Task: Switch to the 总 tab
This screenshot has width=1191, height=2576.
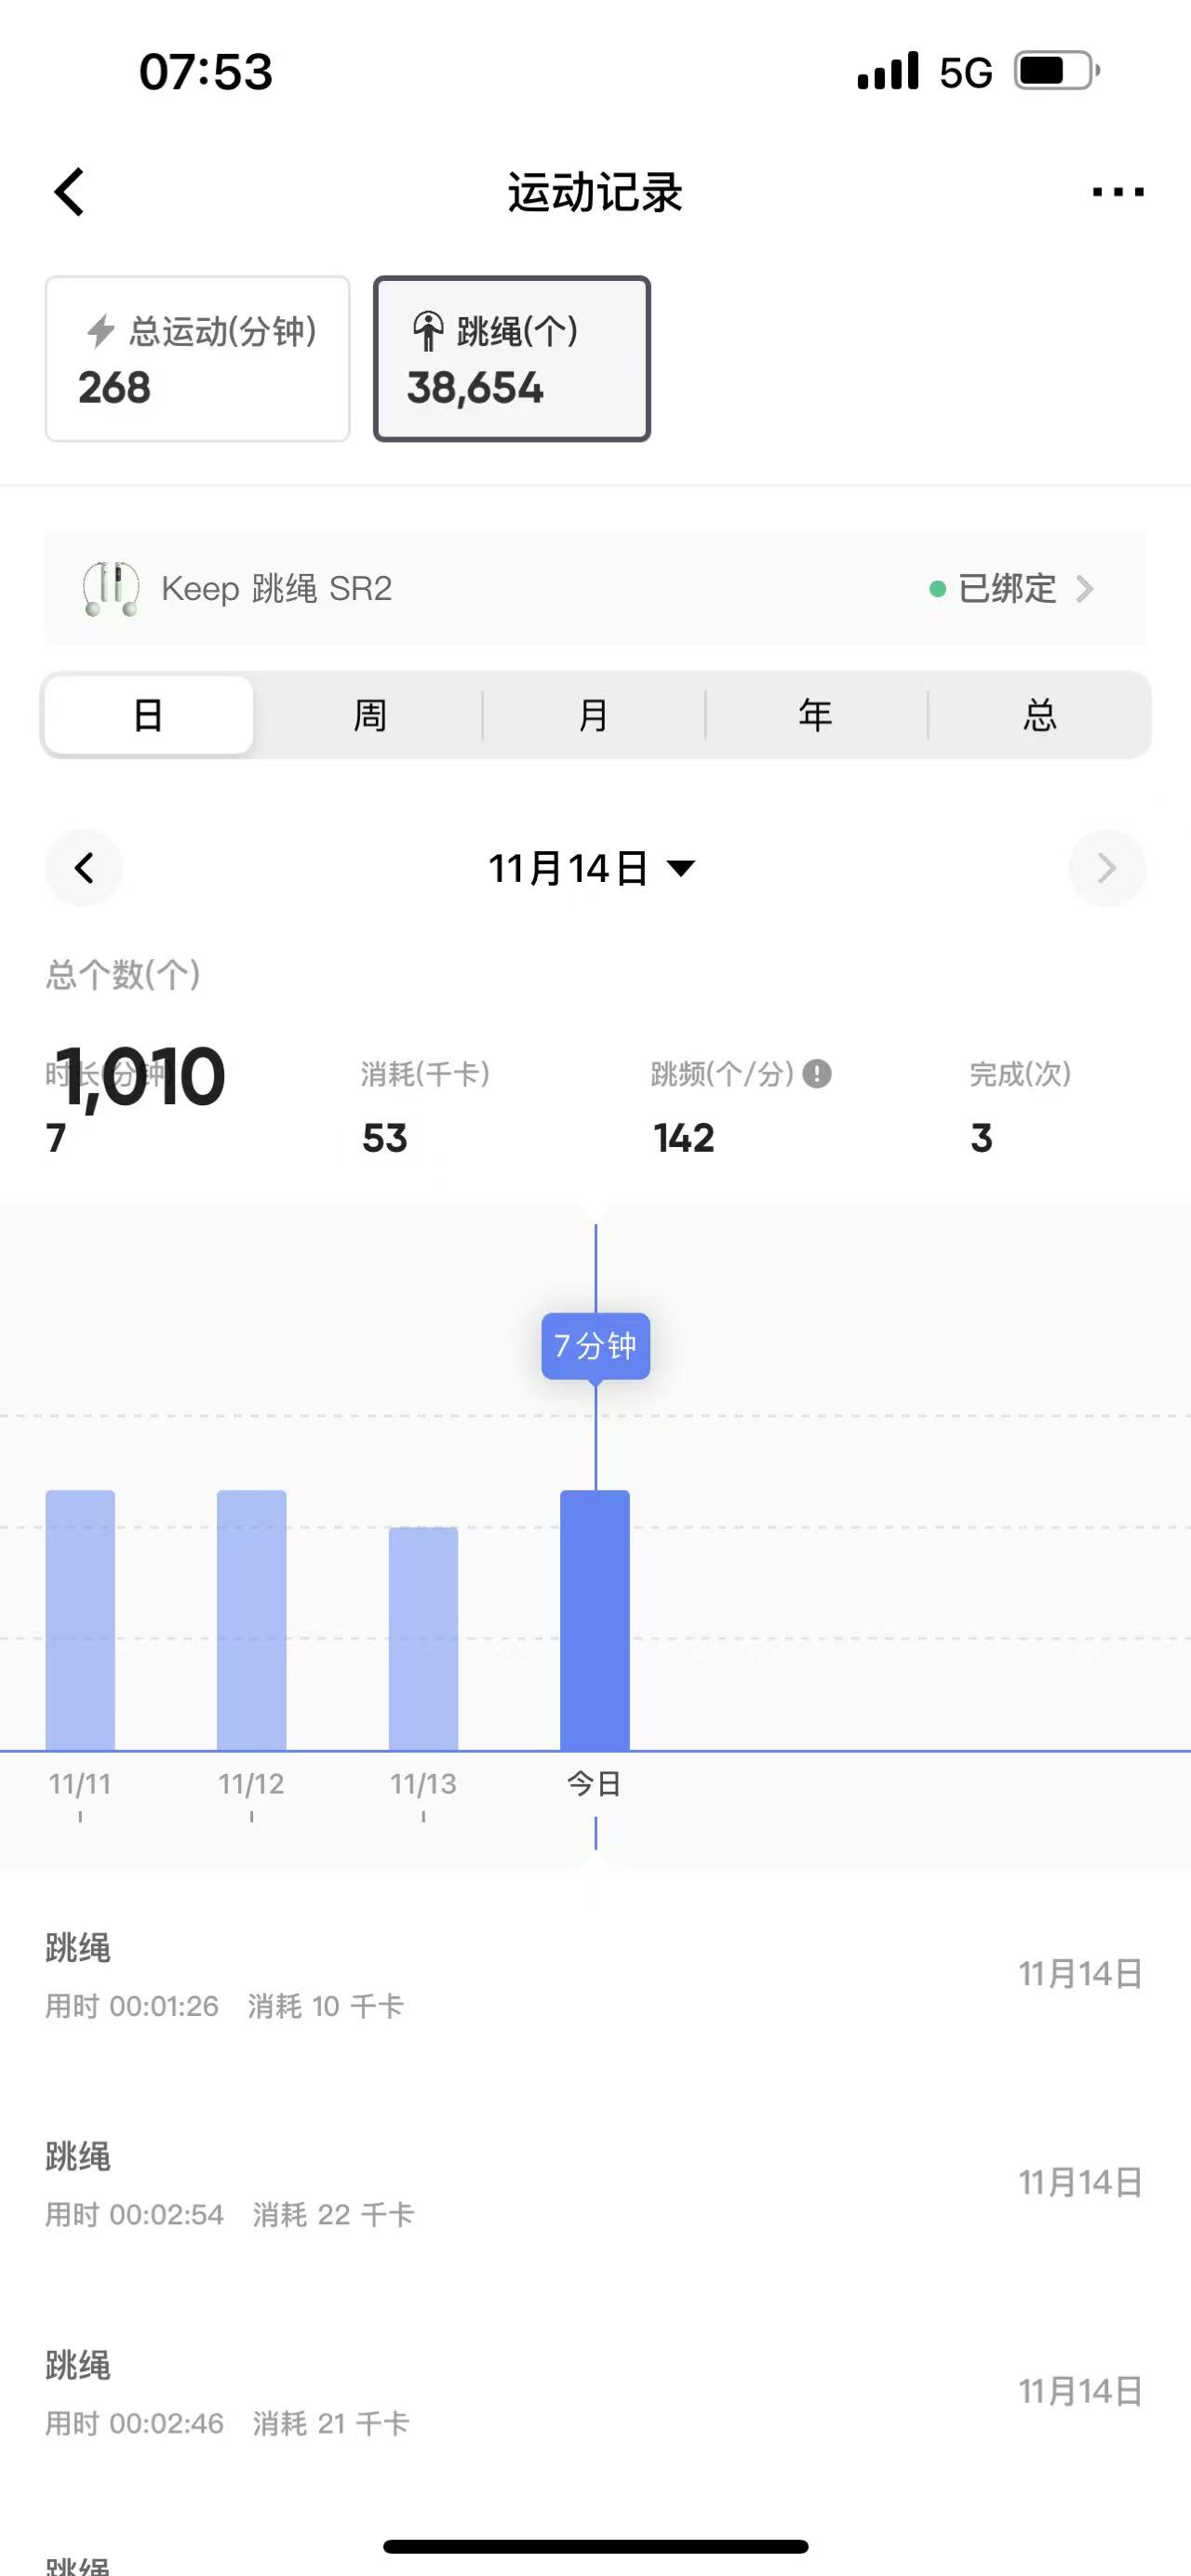Action: point(1039,715)
